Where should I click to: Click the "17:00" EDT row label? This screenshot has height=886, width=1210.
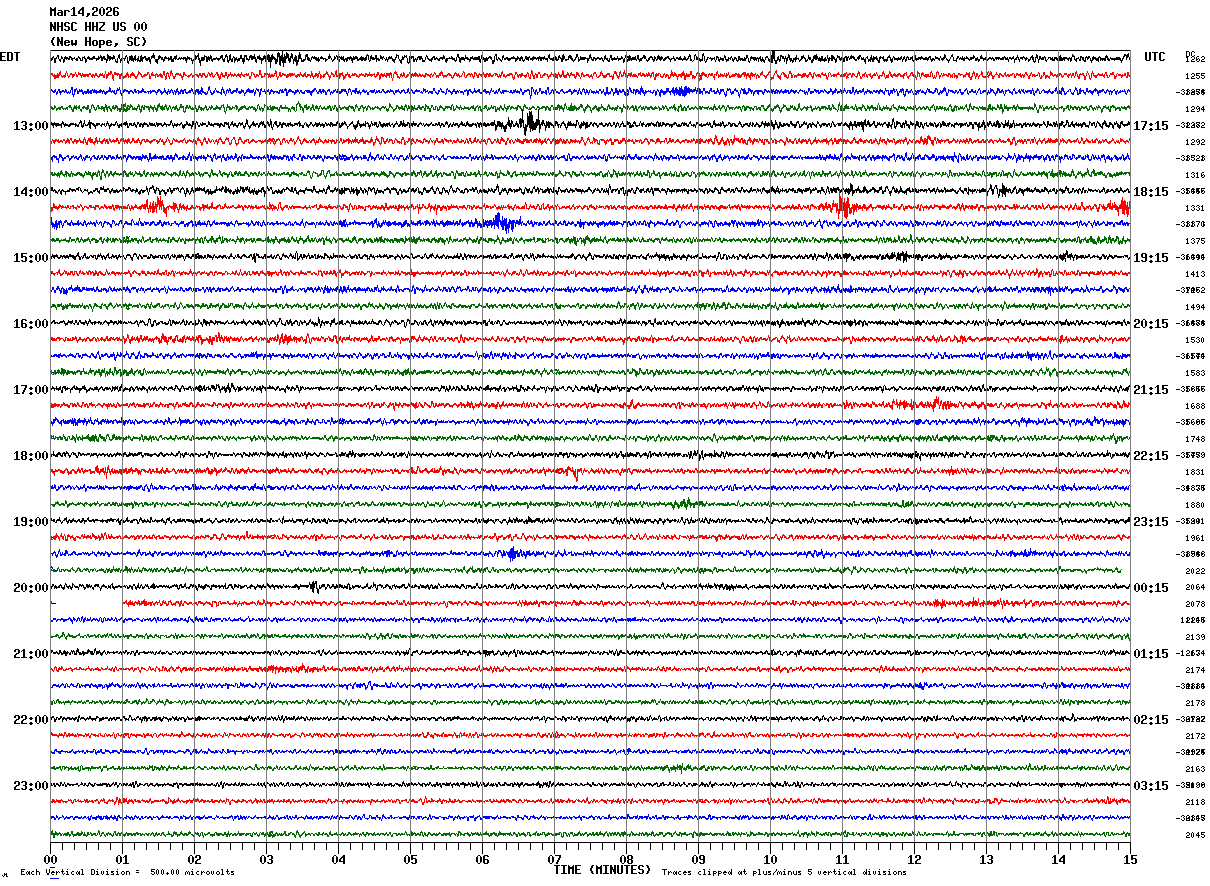point(31,390)
